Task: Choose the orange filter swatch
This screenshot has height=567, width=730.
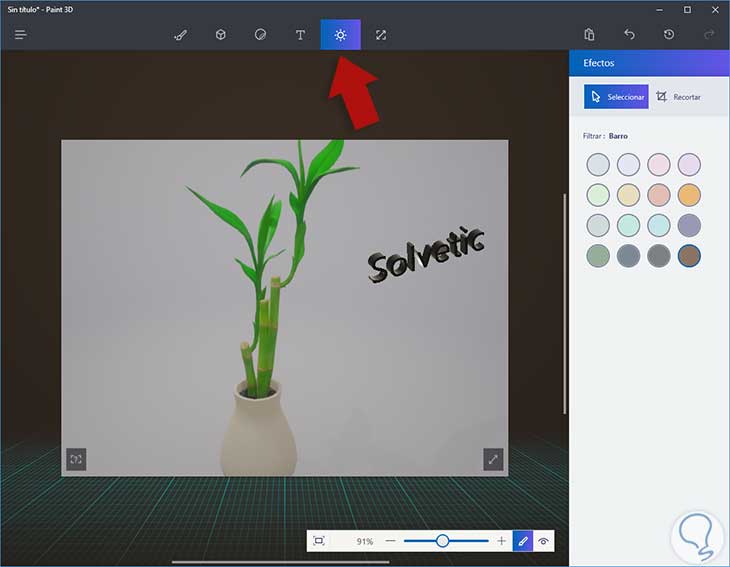Action: pyautogui.click(x=689, y=195)
